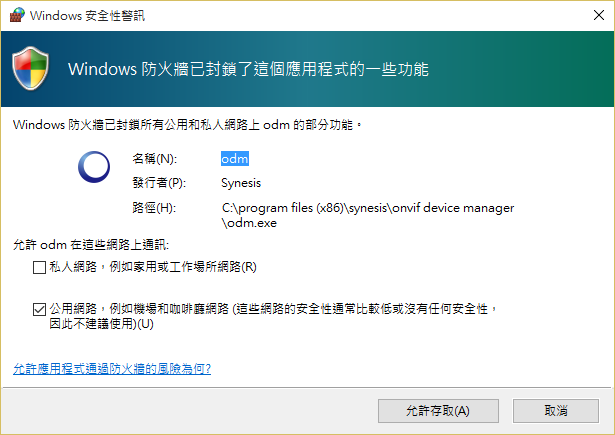The width and height of the screenshot is (615, 435).
Task: Click the 發行者(P): label
Action: tap(159, 183)
